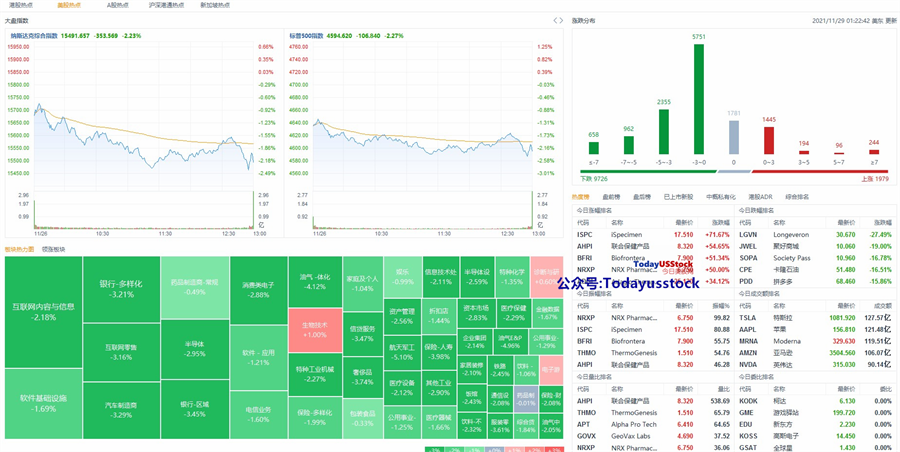Select the 航天军工 -5.10% tile
Image resolution: width=900 pixels, height=452 pixels.
(x=401, y=352)
